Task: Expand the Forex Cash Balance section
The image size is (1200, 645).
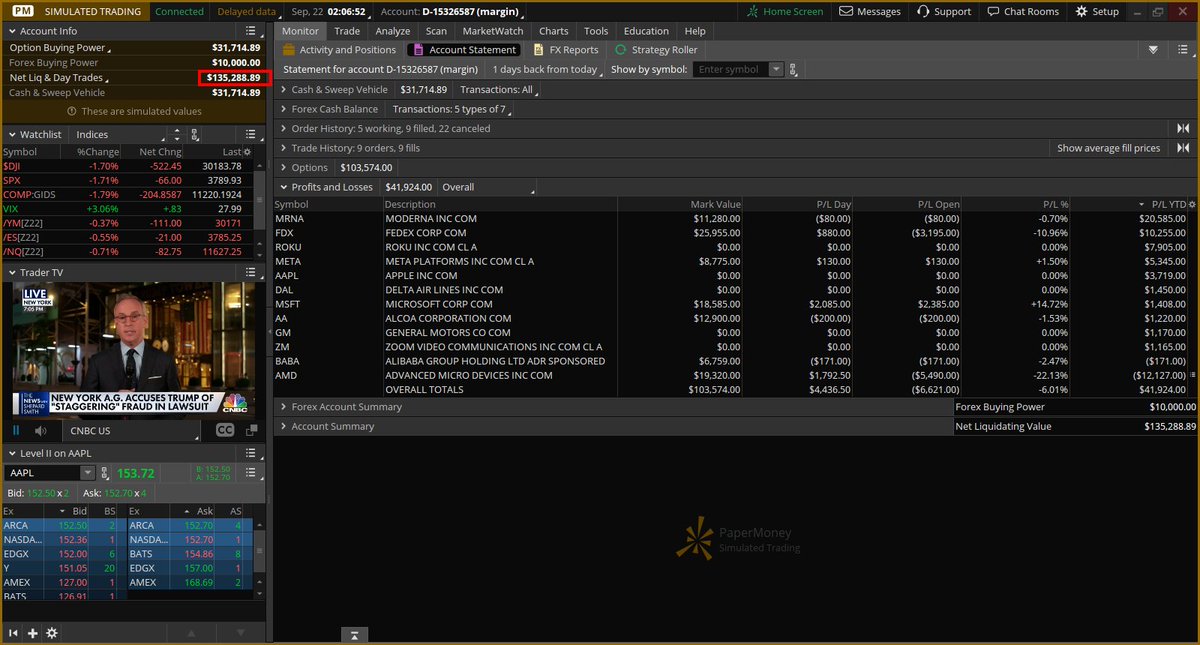Action: [x=284, y=109]
